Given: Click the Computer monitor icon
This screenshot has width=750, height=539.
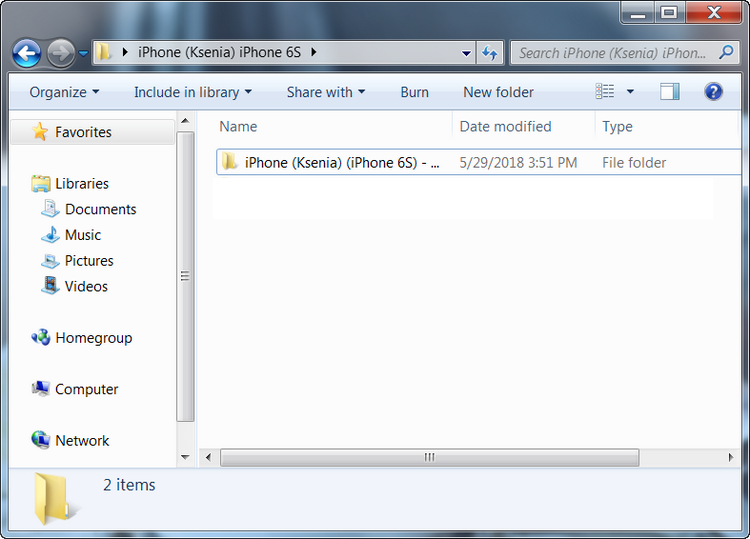Looking at the screenshot, I should tap(41, 388).
